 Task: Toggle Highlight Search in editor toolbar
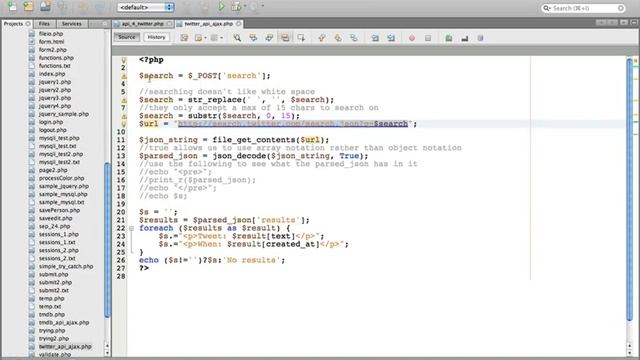285,38
